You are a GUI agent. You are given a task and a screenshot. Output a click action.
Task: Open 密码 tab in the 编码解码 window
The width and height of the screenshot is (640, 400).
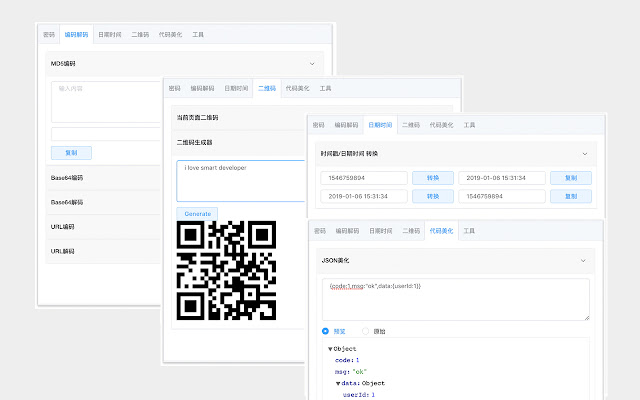point(49,35)
